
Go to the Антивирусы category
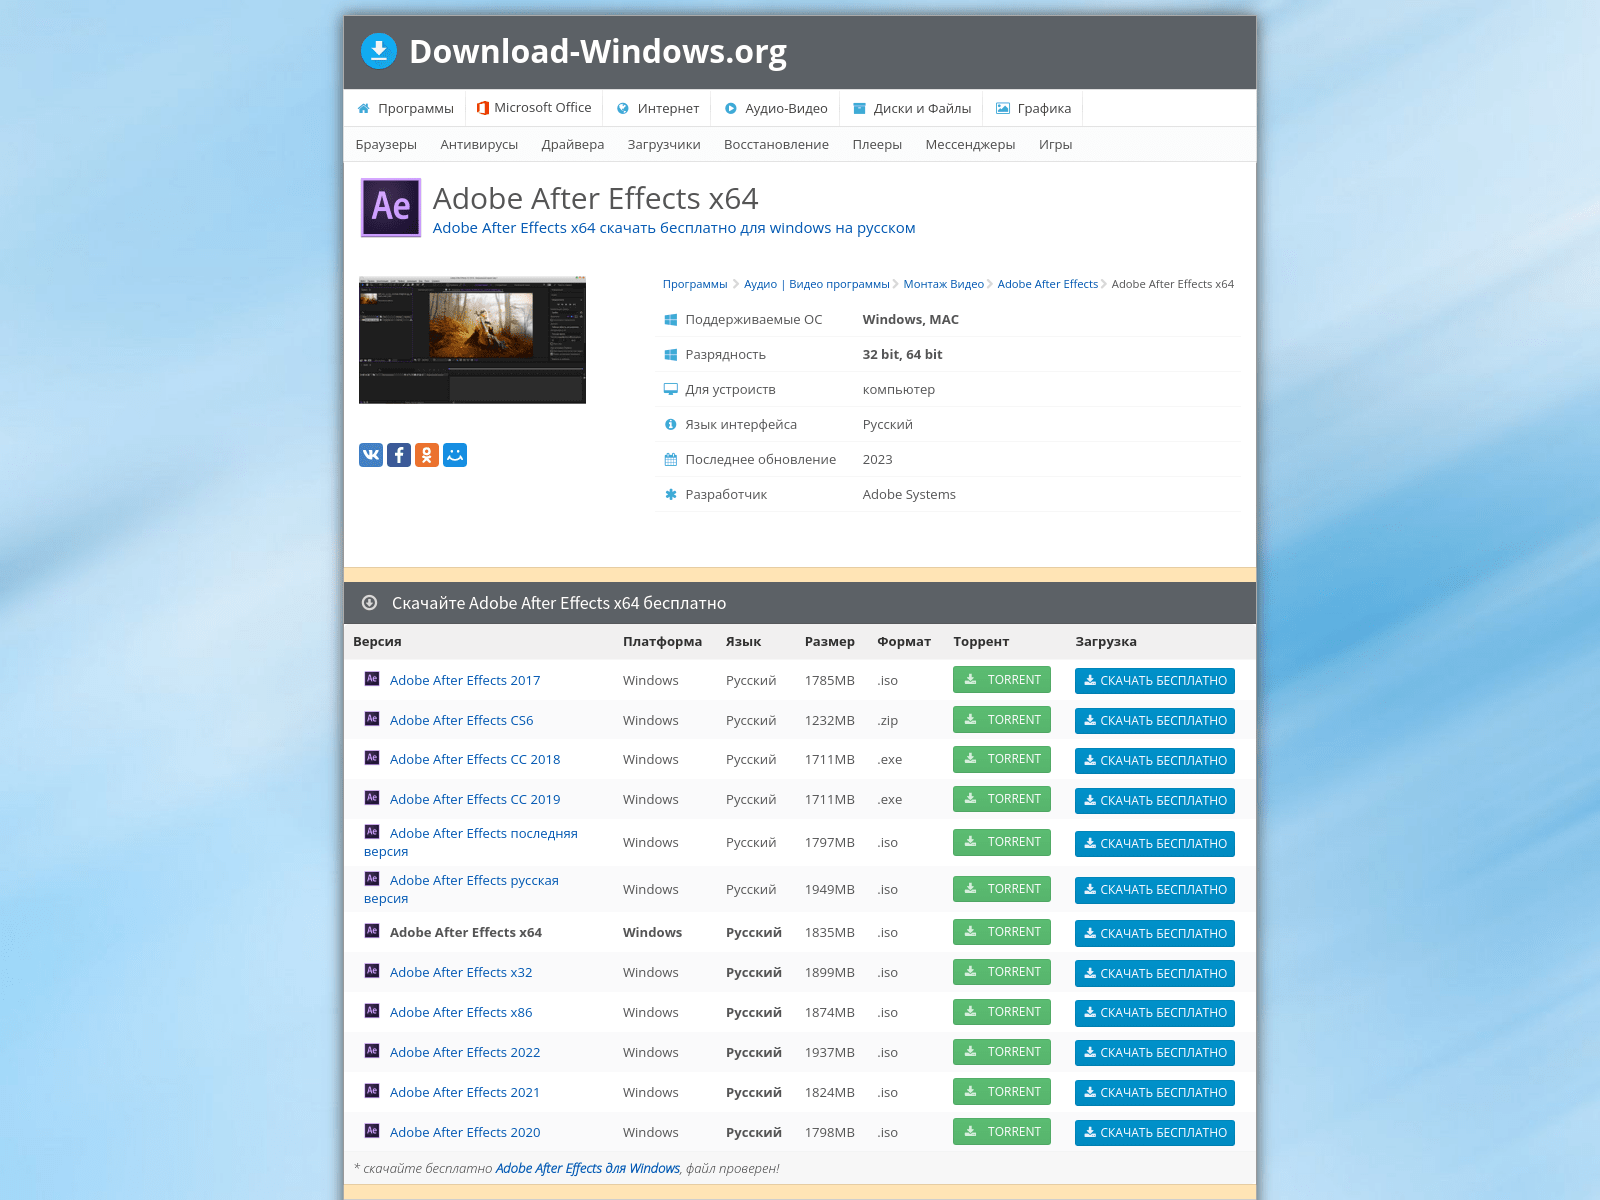click(x=479, y=145)
